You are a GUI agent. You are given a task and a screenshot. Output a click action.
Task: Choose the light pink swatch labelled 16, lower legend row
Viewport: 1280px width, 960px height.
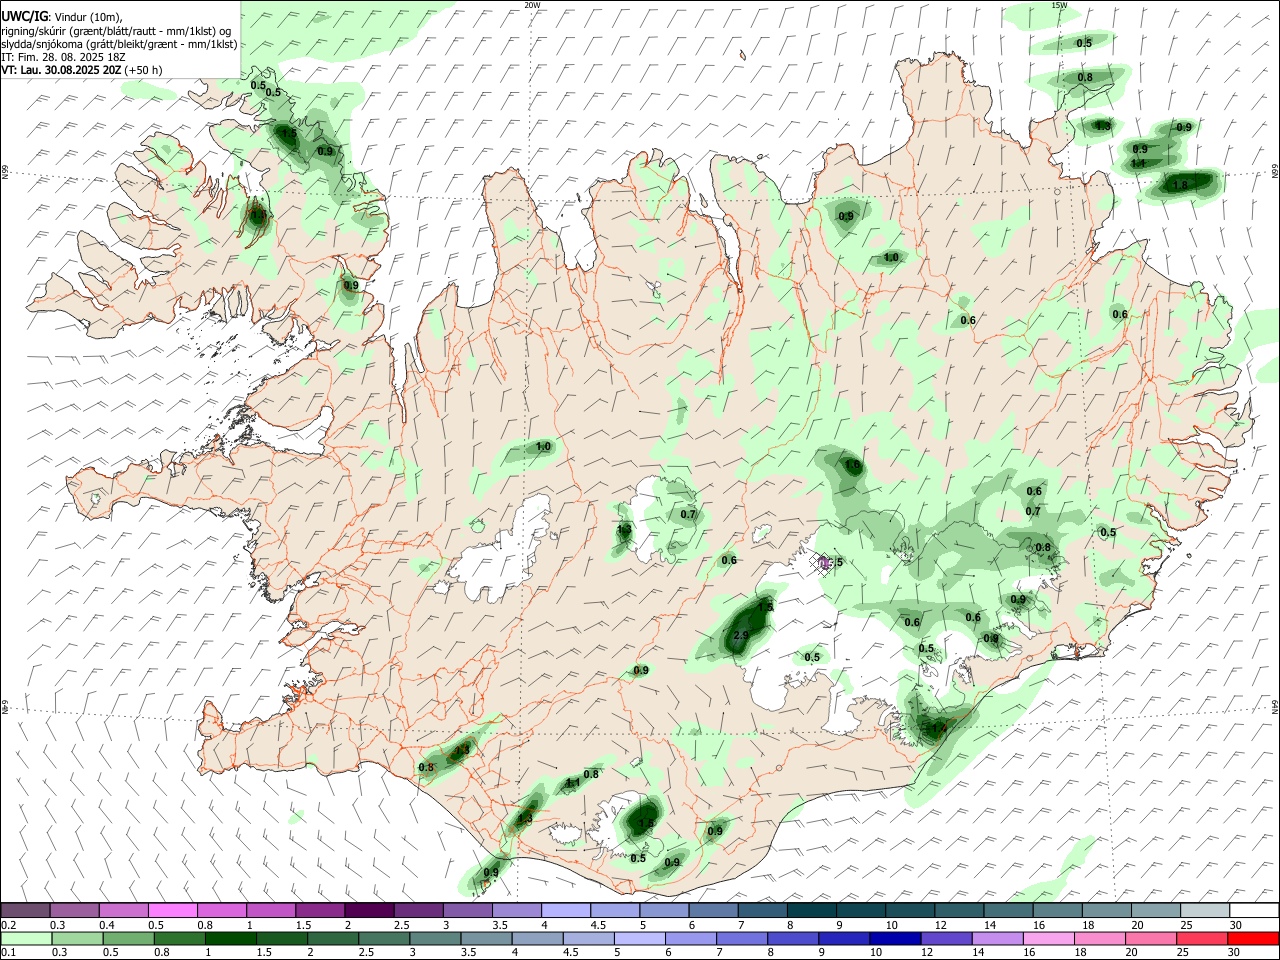point(1048,938)
